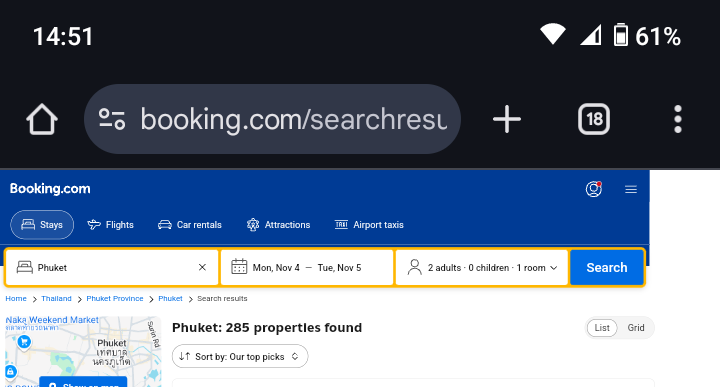Follow the Thailand breadcrumb link
Screen dimensions: 720x387
pos(56,298)
